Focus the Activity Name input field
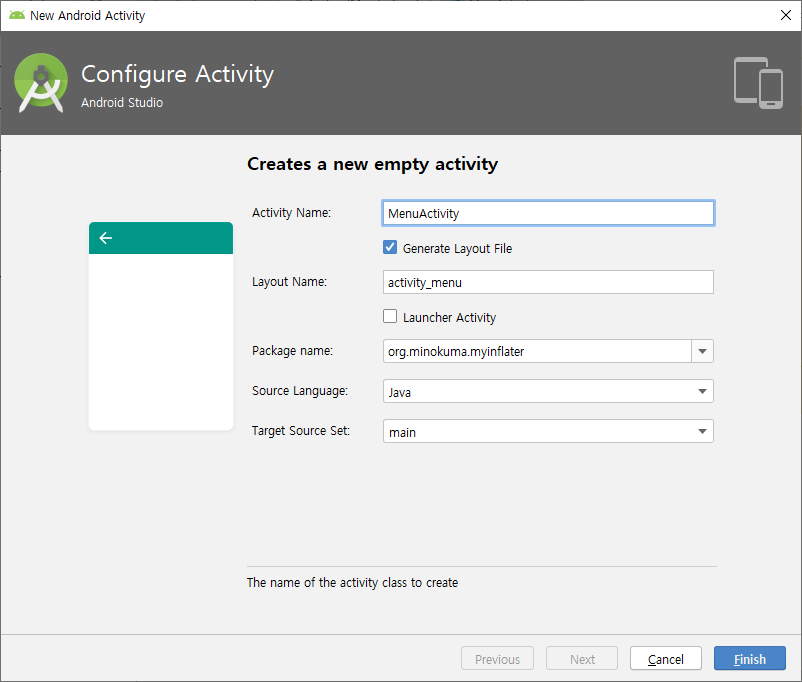 point(548,213)
